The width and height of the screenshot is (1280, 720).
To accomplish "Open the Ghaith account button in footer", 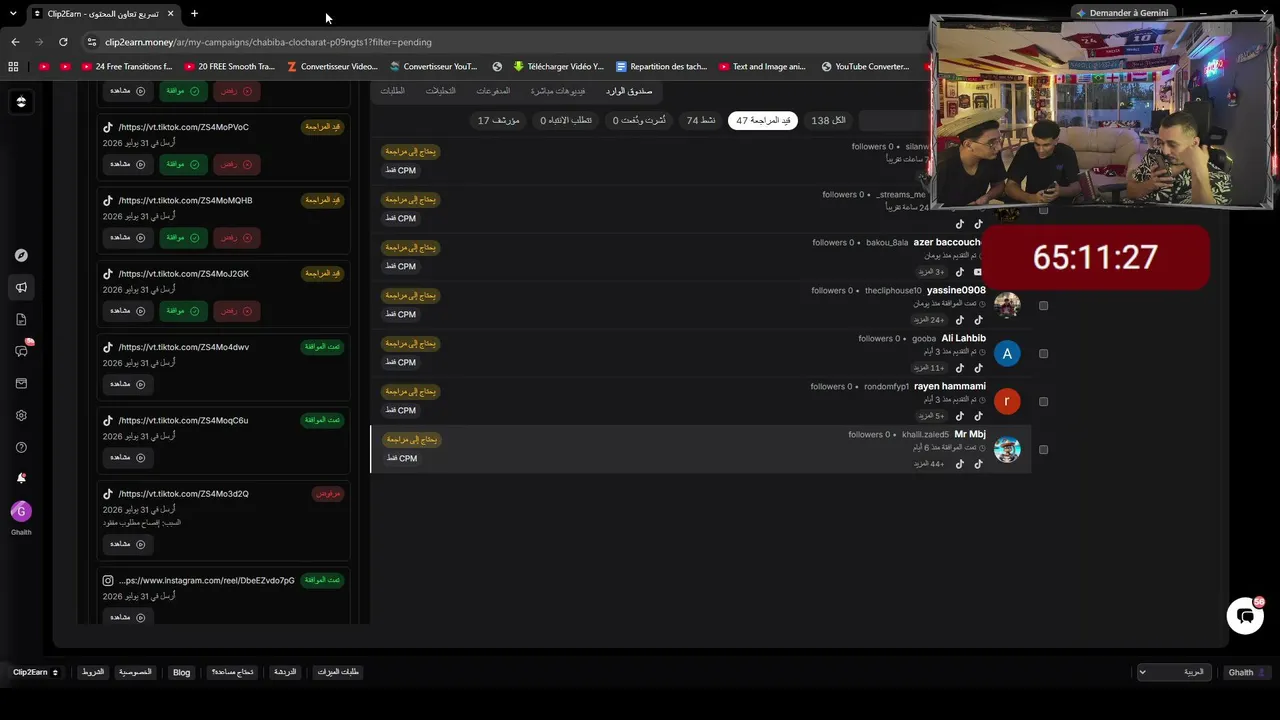I will pyautogui.click(x=1247, y=672).
